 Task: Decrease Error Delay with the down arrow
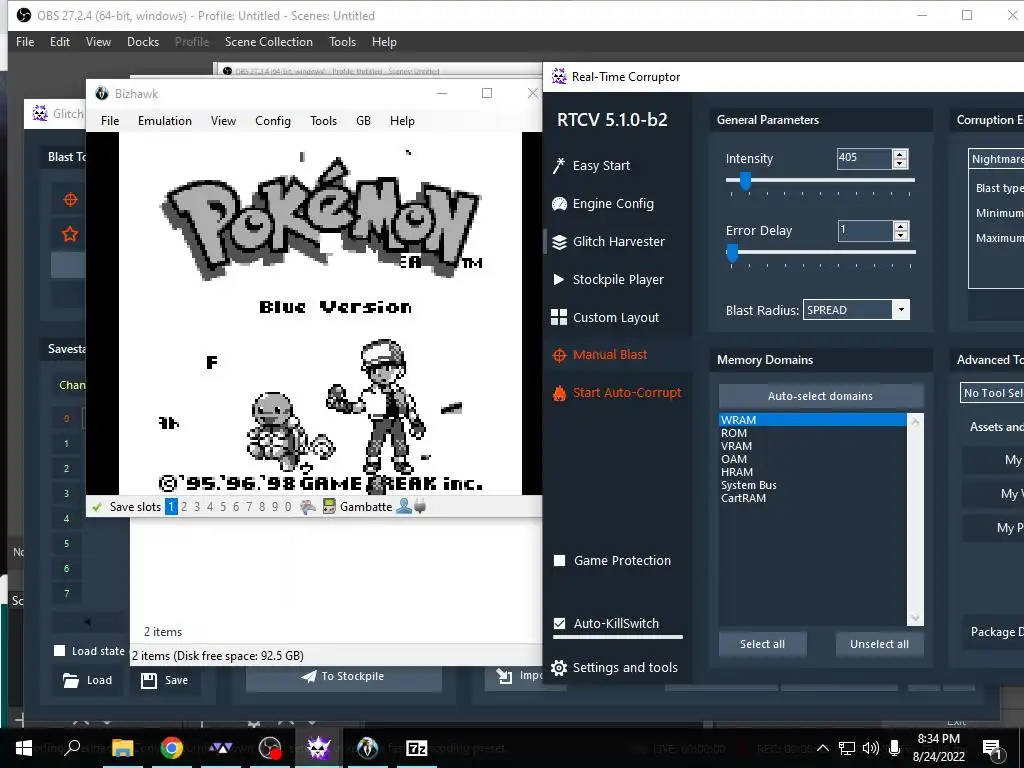pyautogui.click(x=901, y=235)
